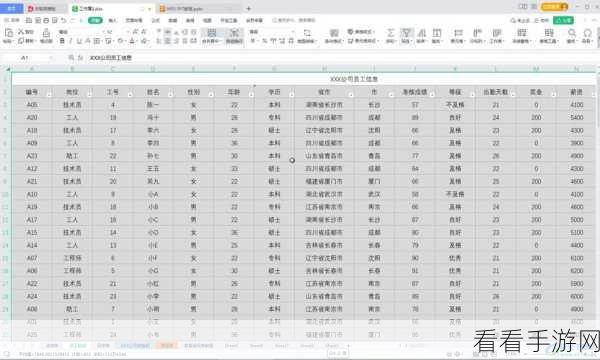The image size is (600, 360).
Task: Open the number format dropdown
Action: coord(272,32)
